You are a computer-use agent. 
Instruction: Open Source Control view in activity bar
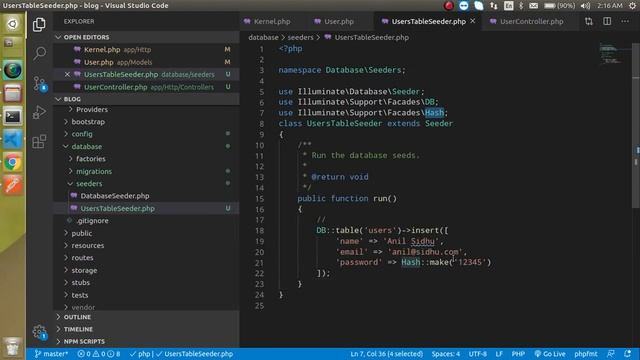39,83
